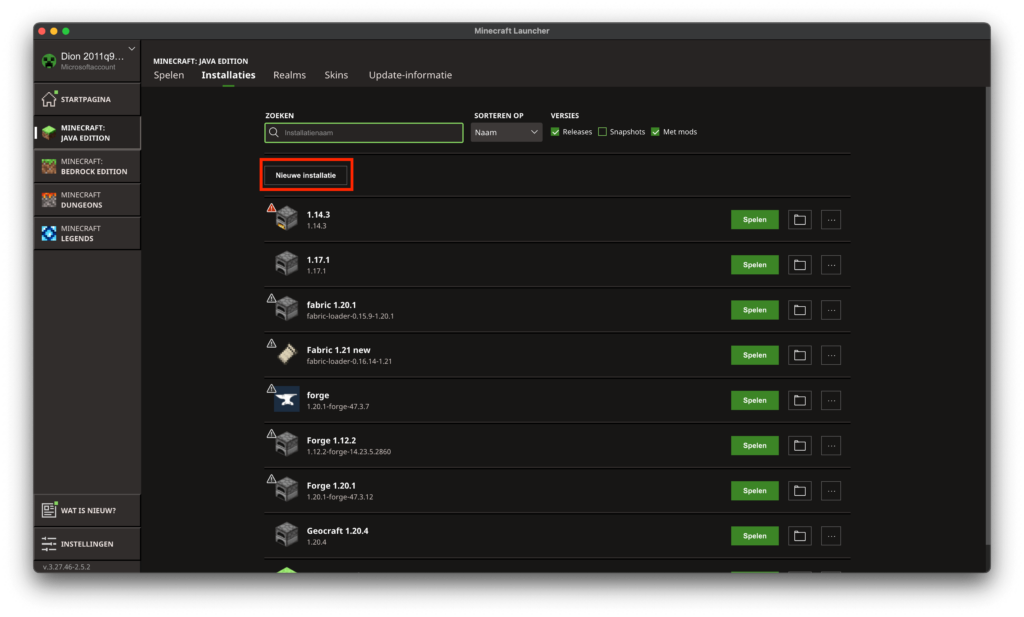Uncheck the Releases versions checkbox
The width and height of the screenshot is (1024, 617).
point(555,132)
